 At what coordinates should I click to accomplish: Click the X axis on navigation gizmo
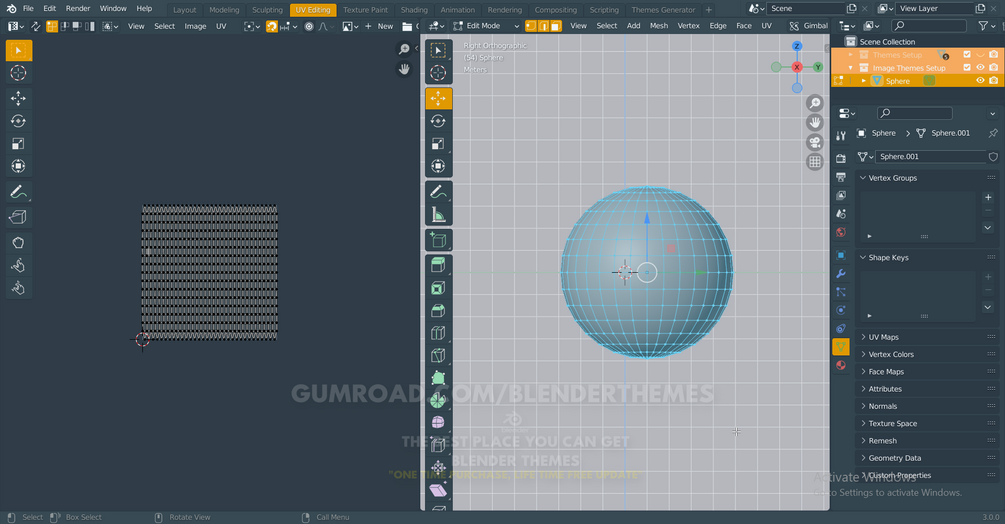797,67
